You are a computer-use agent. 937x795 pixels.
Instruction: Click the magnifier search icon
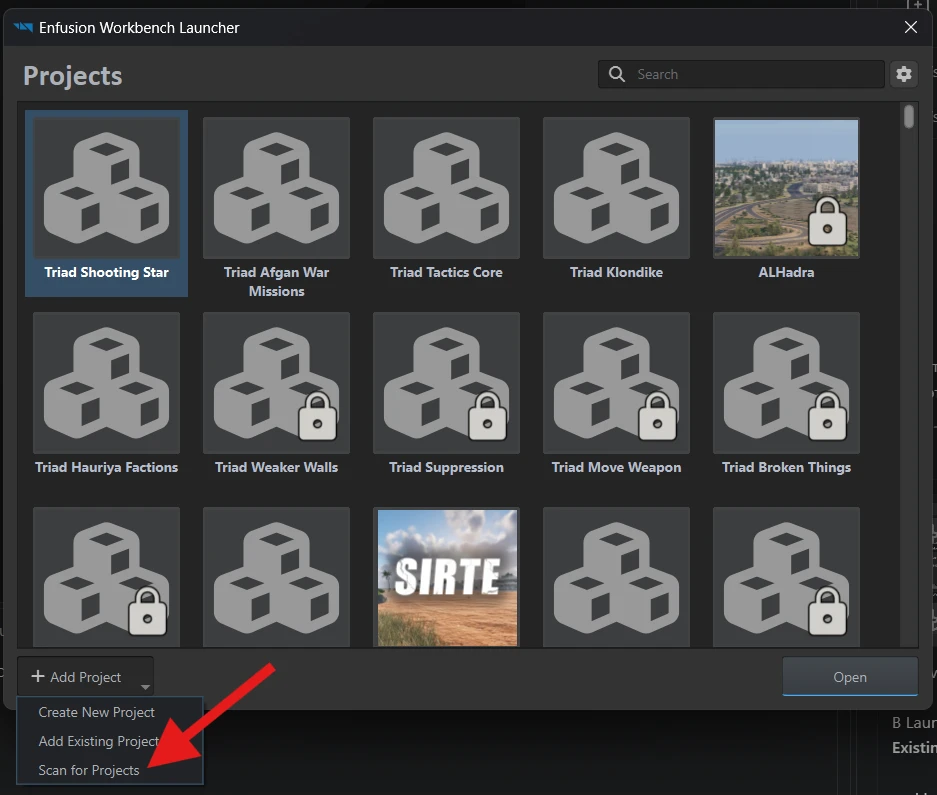point(617,74)
